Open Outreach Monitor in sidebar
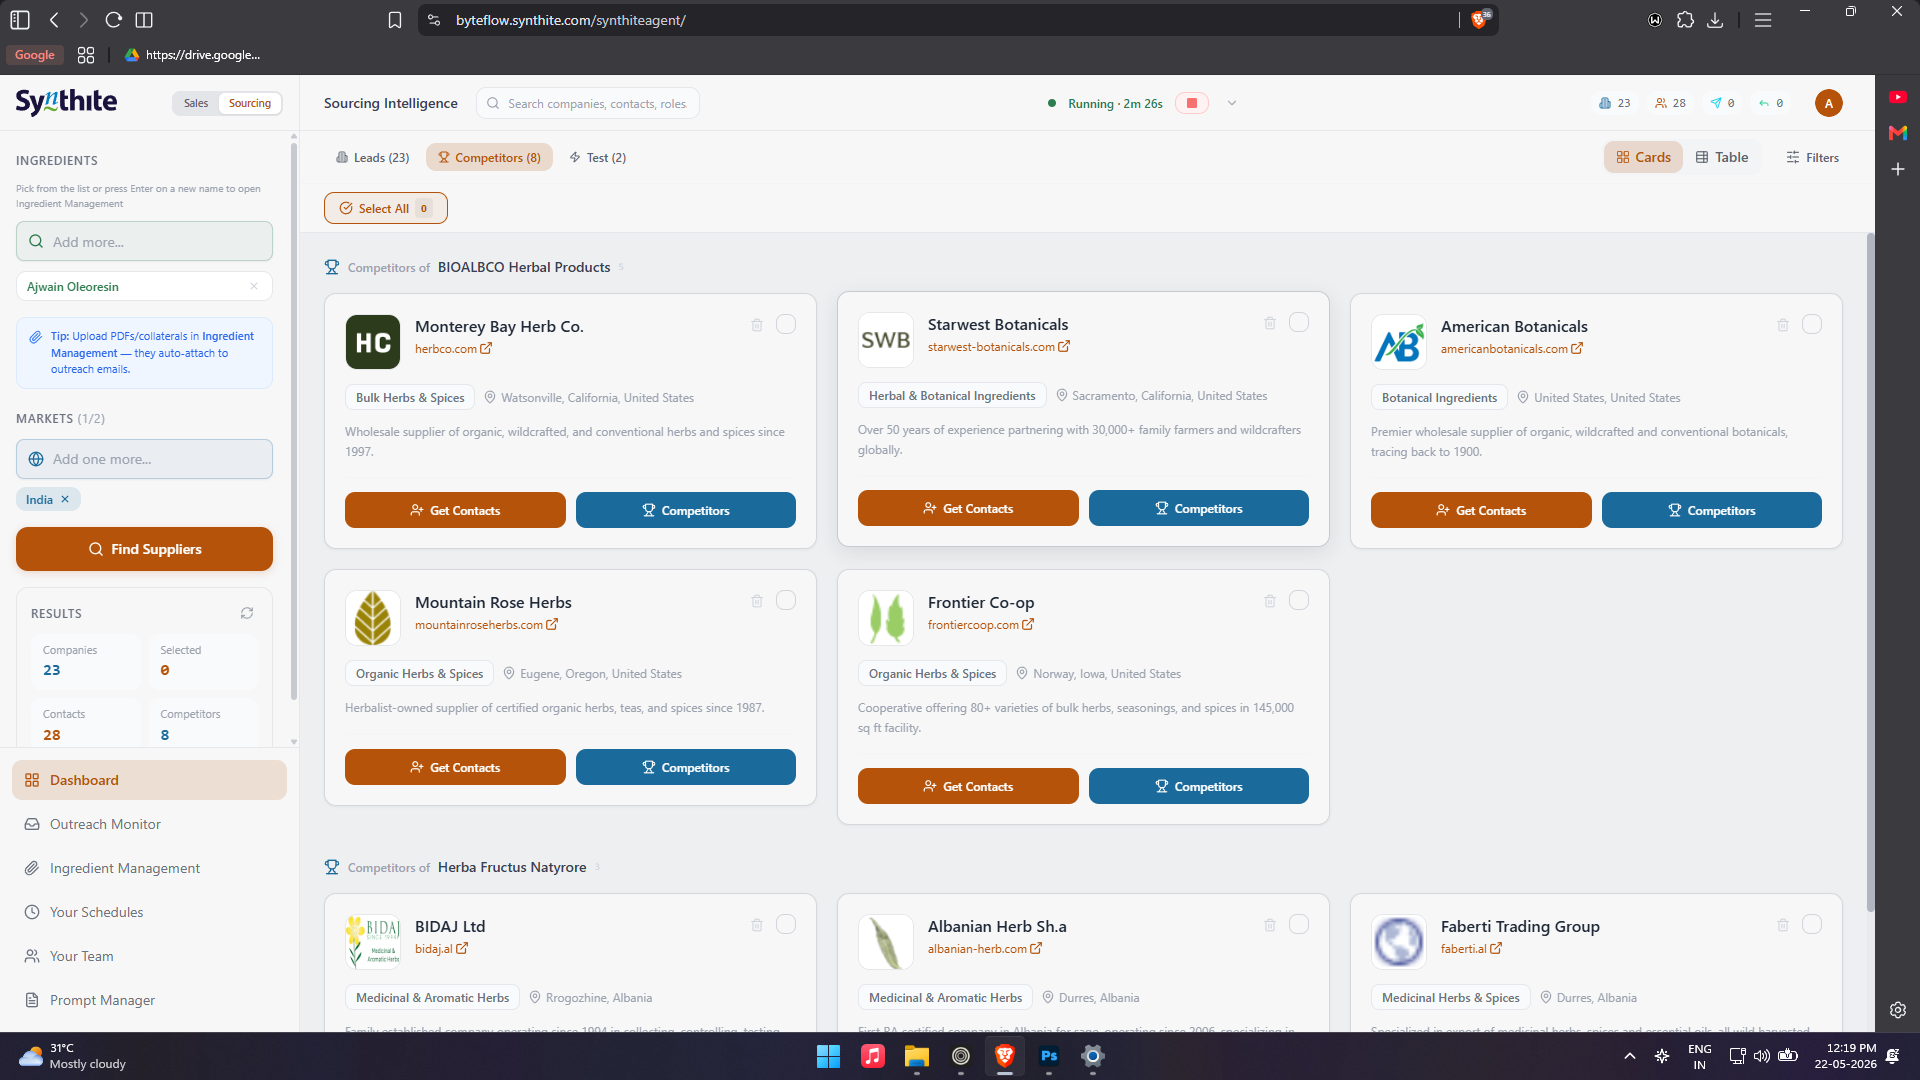The height and width of the screenshot is (1080, 1920). click(149, 824)
